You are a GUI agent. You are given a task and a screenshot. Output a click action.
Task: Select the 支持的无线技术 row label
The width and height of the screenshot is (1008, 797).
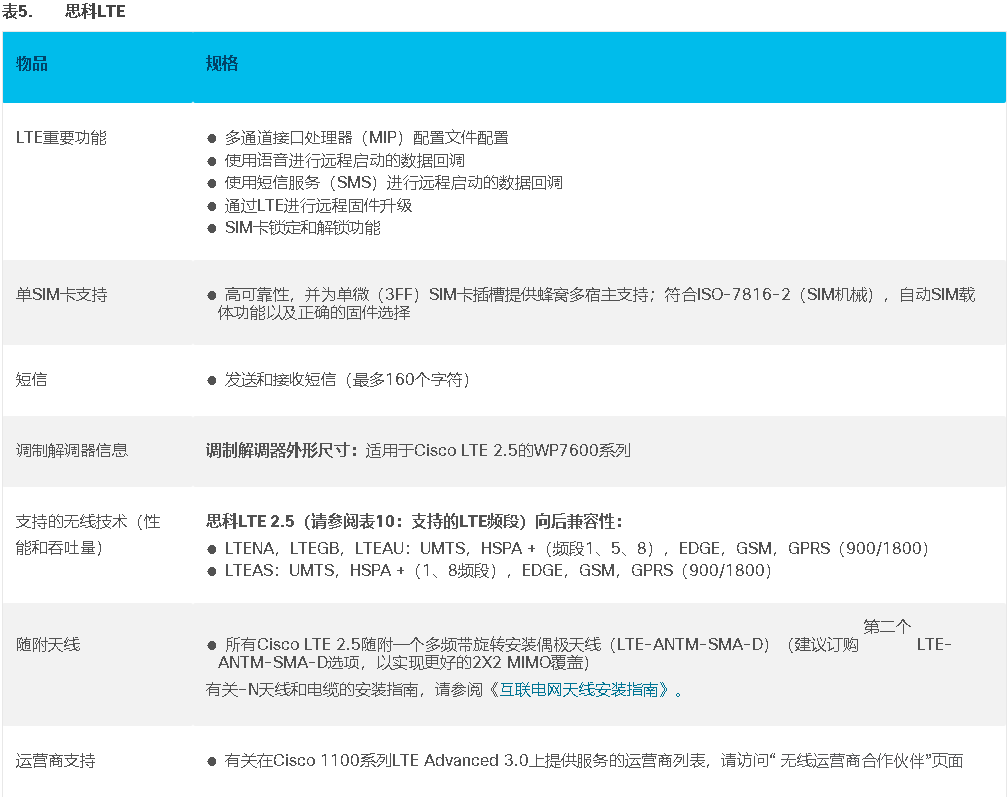pos(88,534)
